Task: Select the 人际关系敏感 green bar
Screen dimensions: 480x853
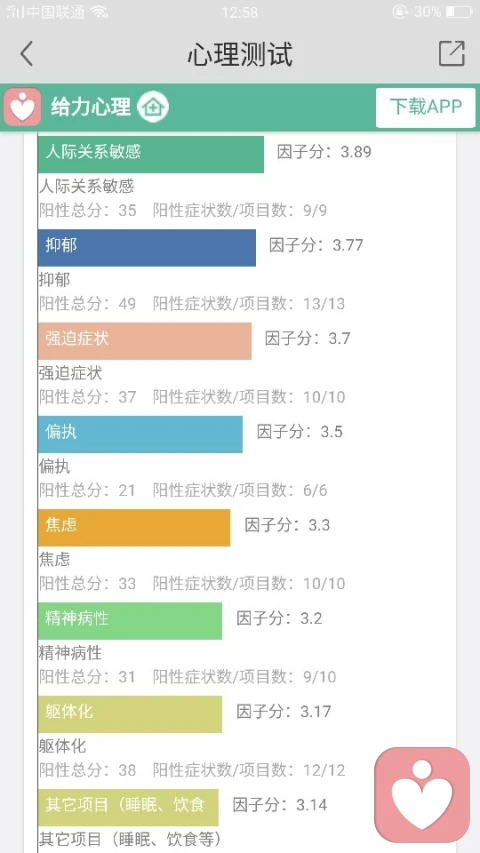Action: click(151, 153)
